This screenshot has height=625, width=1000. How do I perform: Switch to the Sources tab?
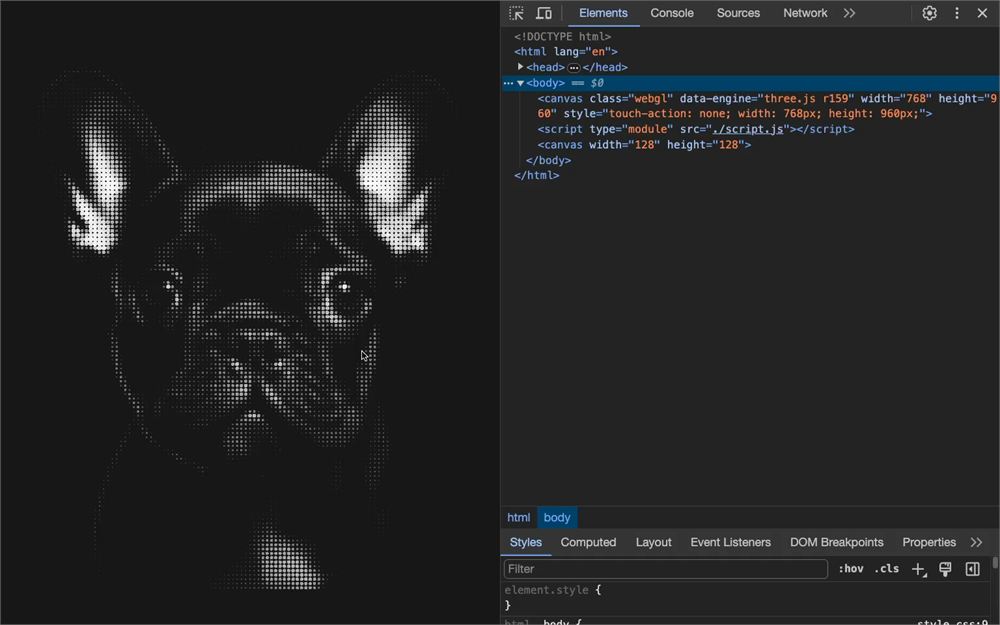click(x=738, y=13)
